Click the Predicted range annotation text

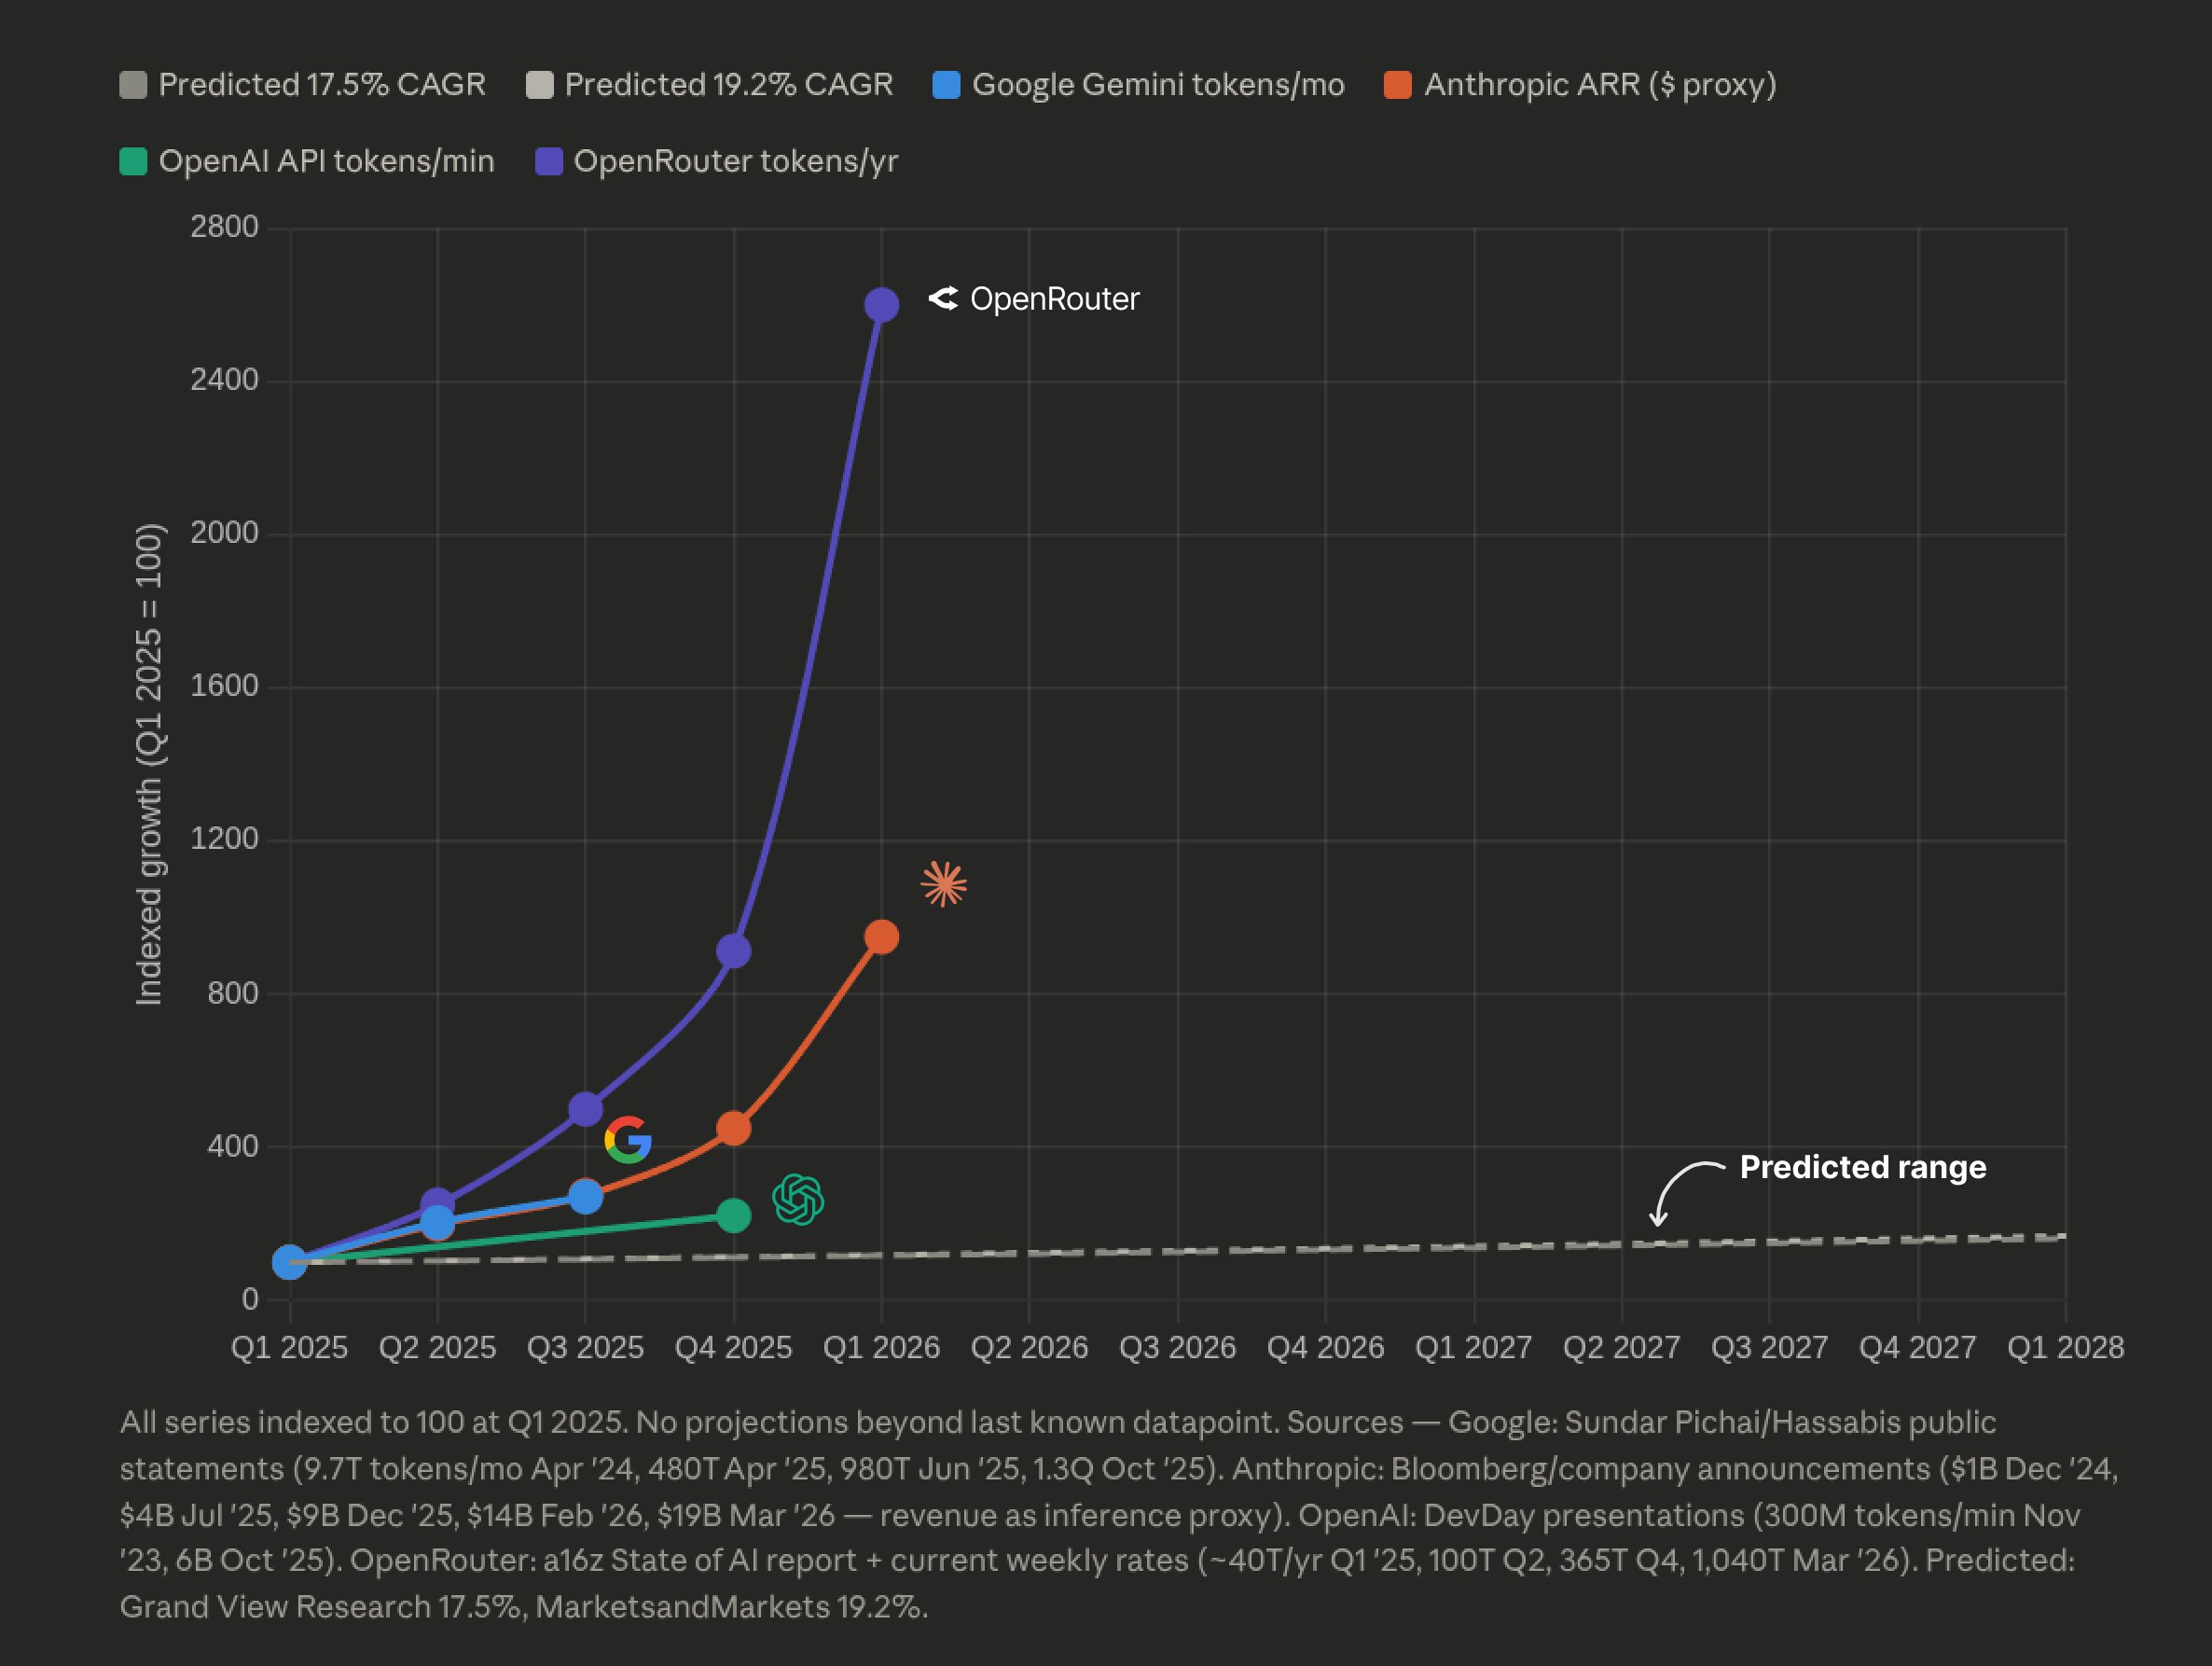[1862, 1167]
